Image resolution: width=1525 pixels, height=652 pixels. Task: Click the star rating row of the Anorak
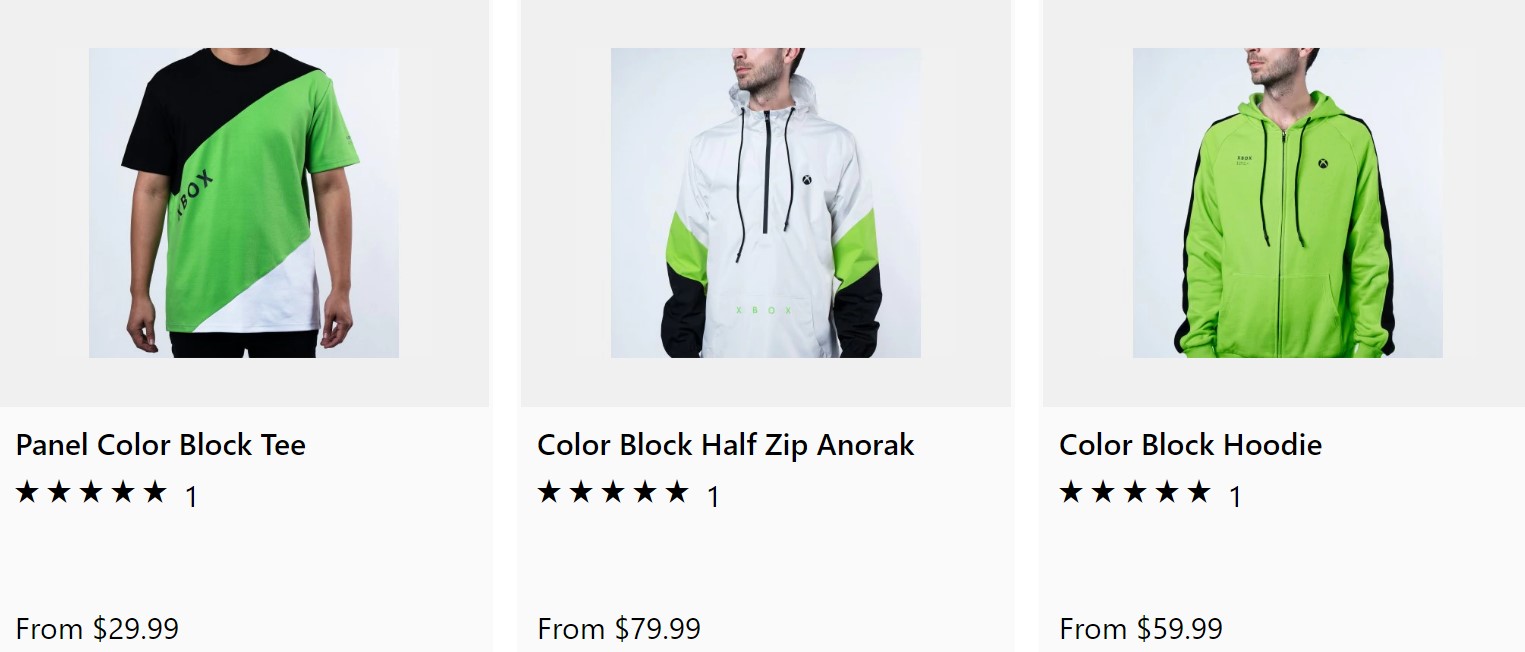[x=613, y=492]
